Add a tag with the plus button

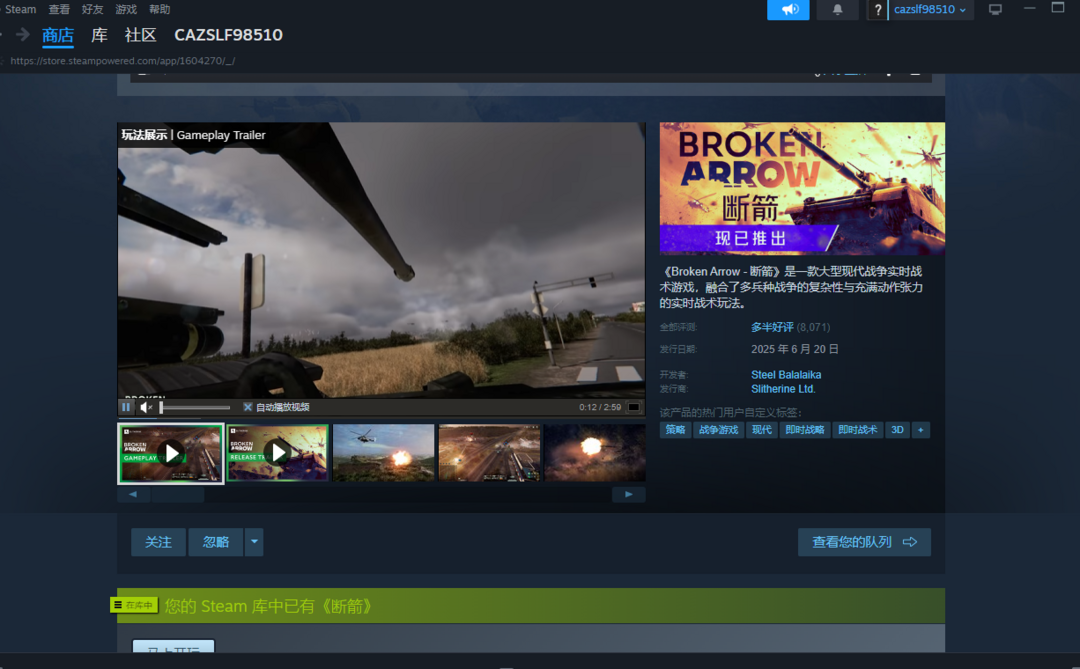click(x=921, y=430)
